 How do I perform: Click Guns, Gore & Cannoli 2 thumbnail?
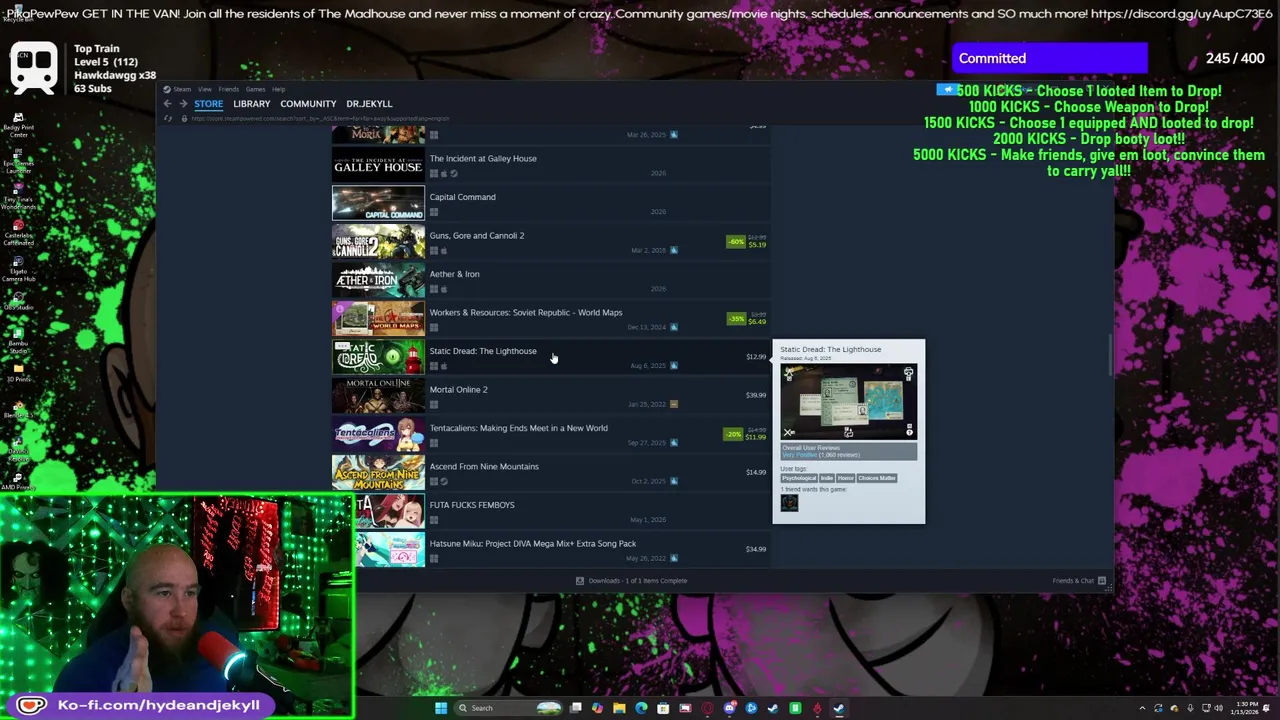378,242
